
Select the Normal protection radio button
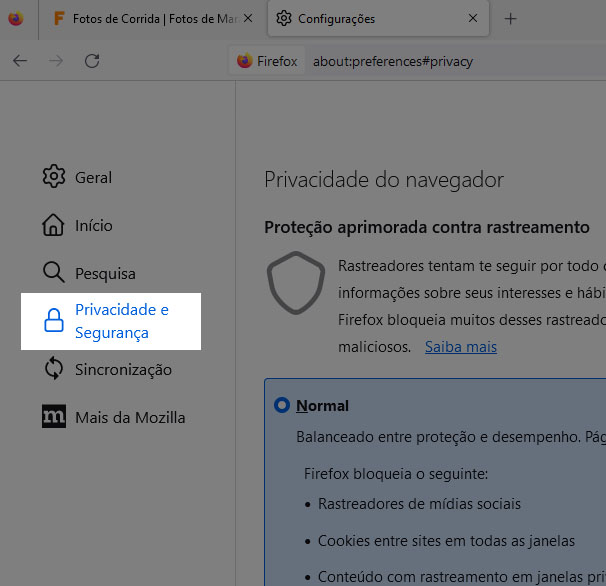coord(282,405)
